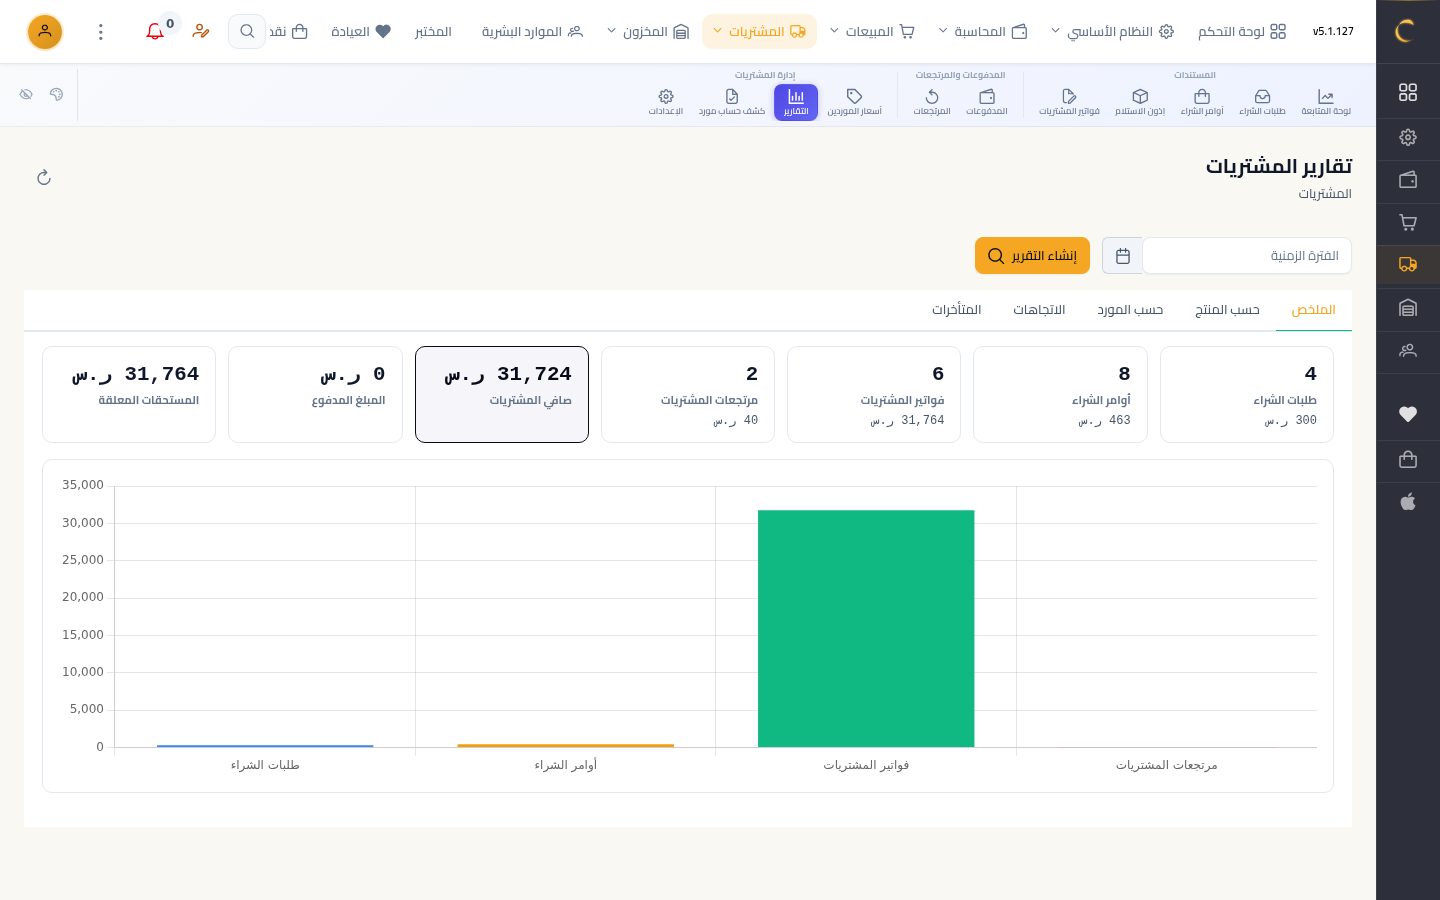Open the الموارد البشرية HR menu item
Screen dimensions: 1440x900
coord(532,31)
